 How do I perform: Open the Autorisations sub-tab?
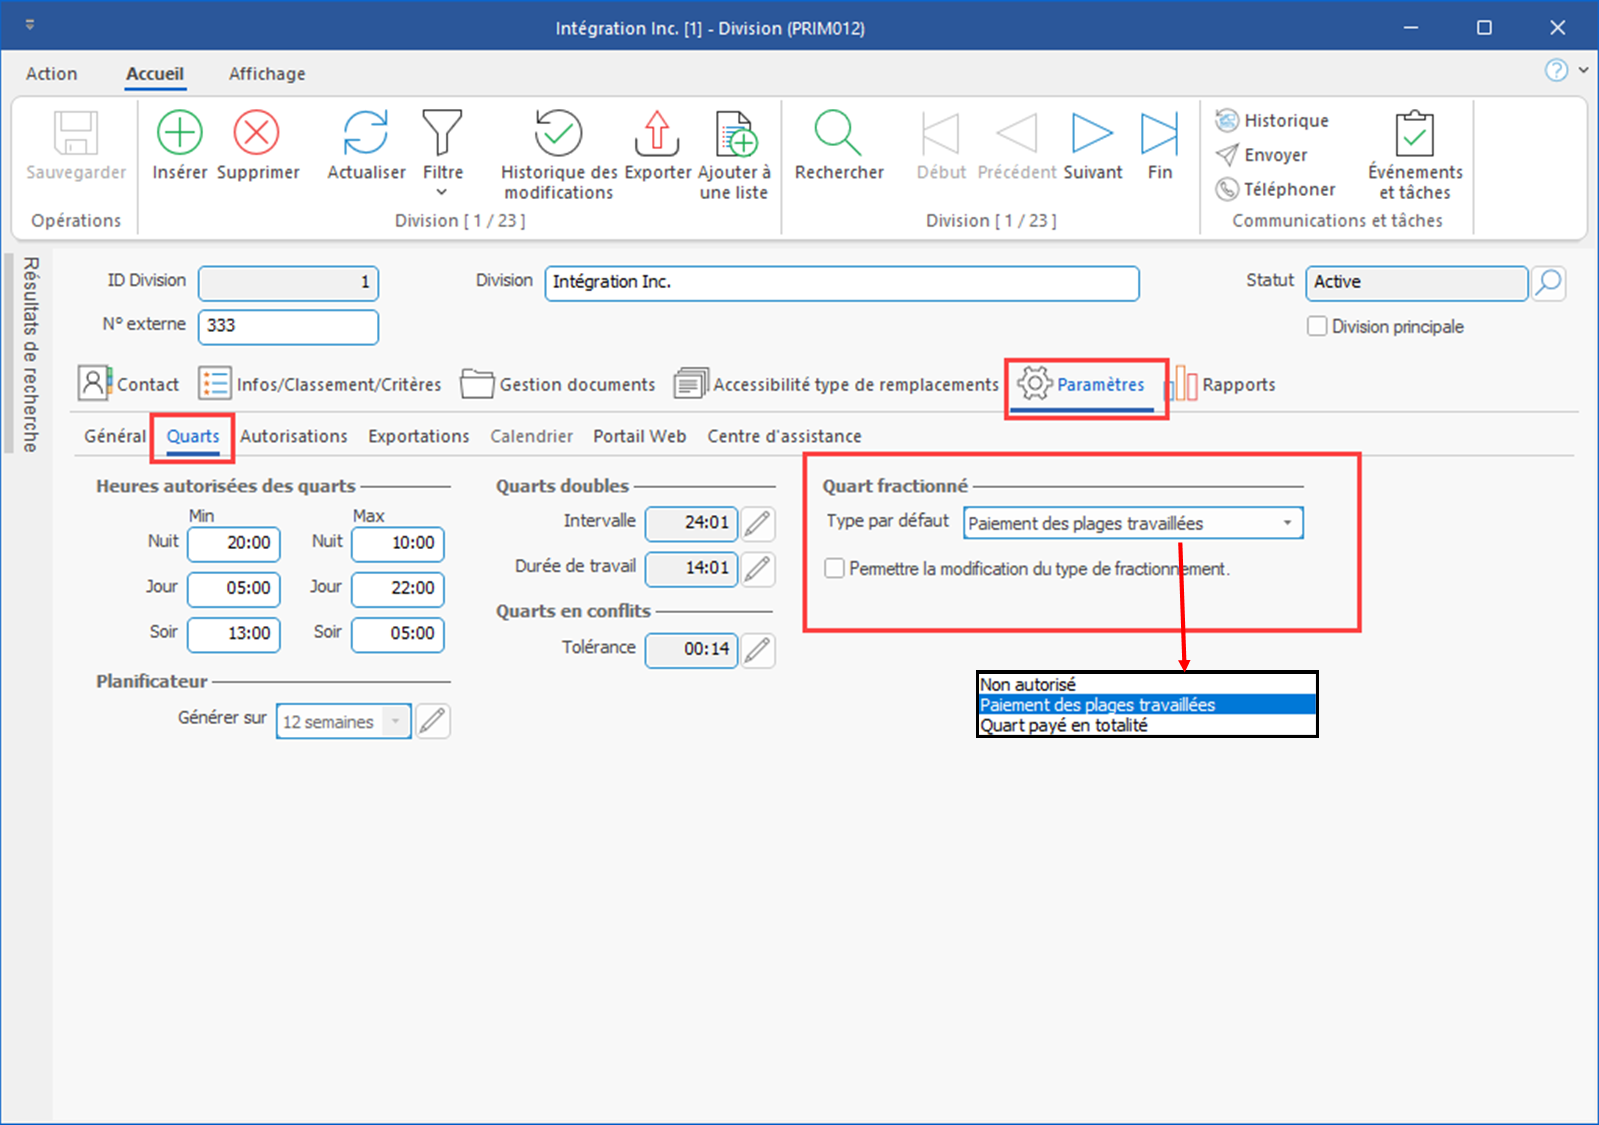click(x=294, y=436)
